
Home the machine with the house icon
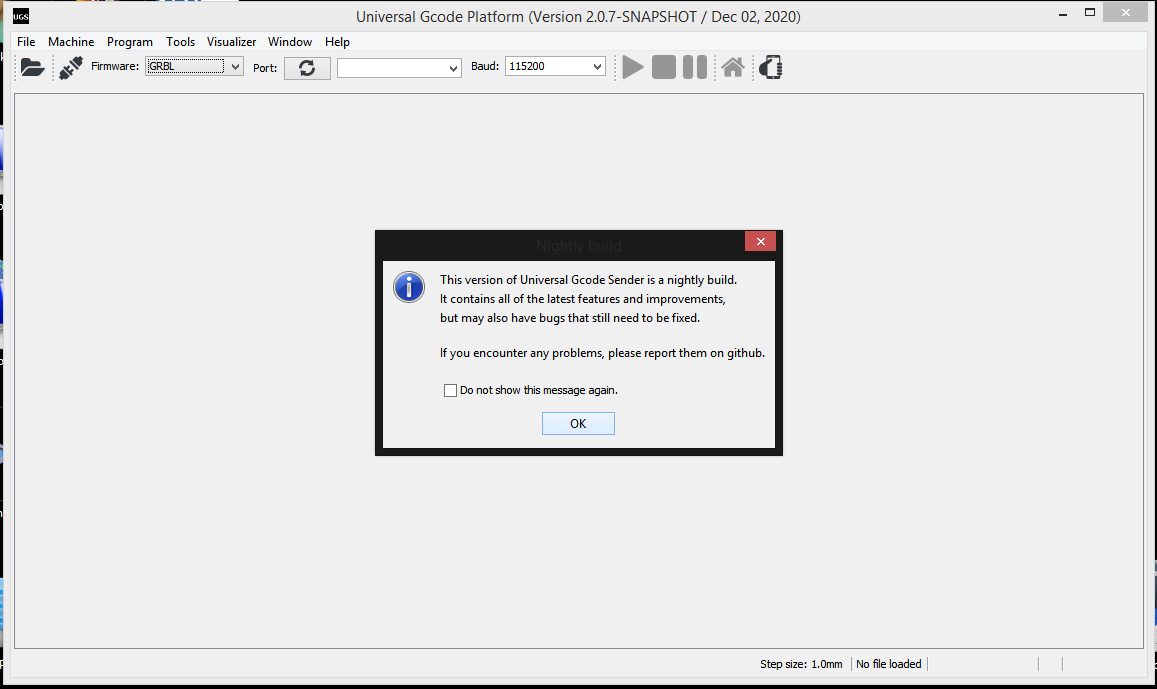pos(733,67)
